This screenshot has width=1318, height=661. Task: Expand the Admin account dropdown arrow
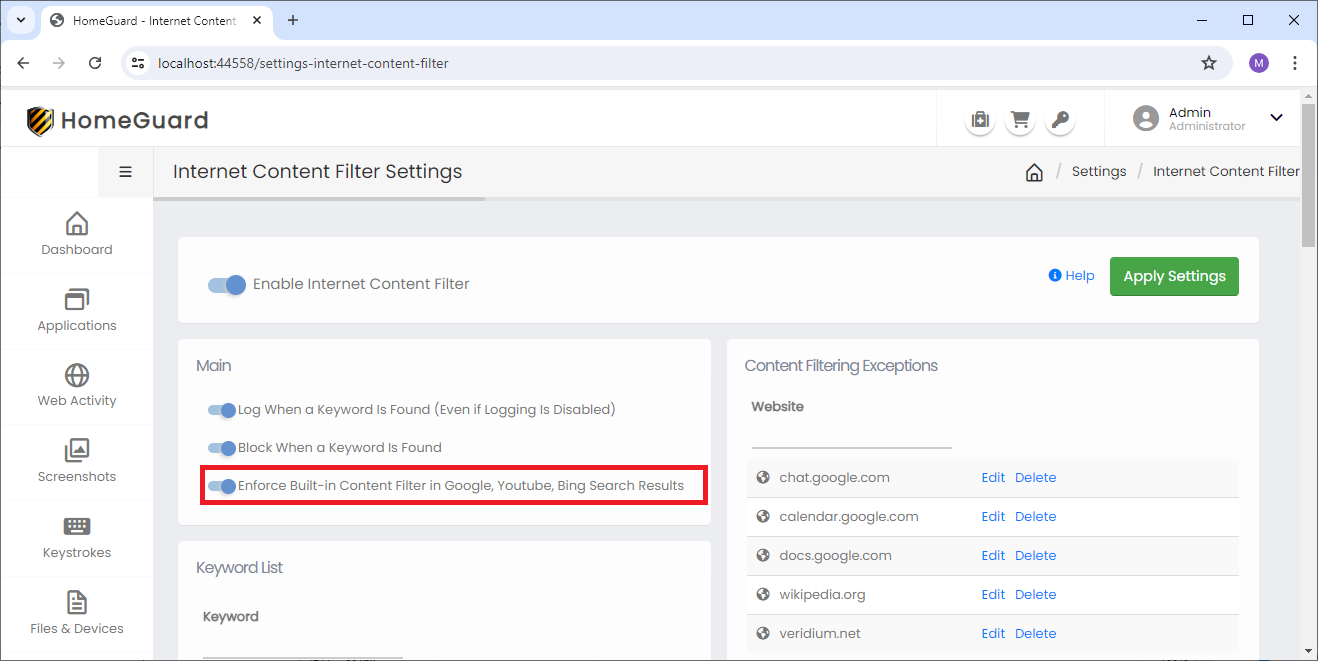pyautogui.click(x=1276, y=118)
